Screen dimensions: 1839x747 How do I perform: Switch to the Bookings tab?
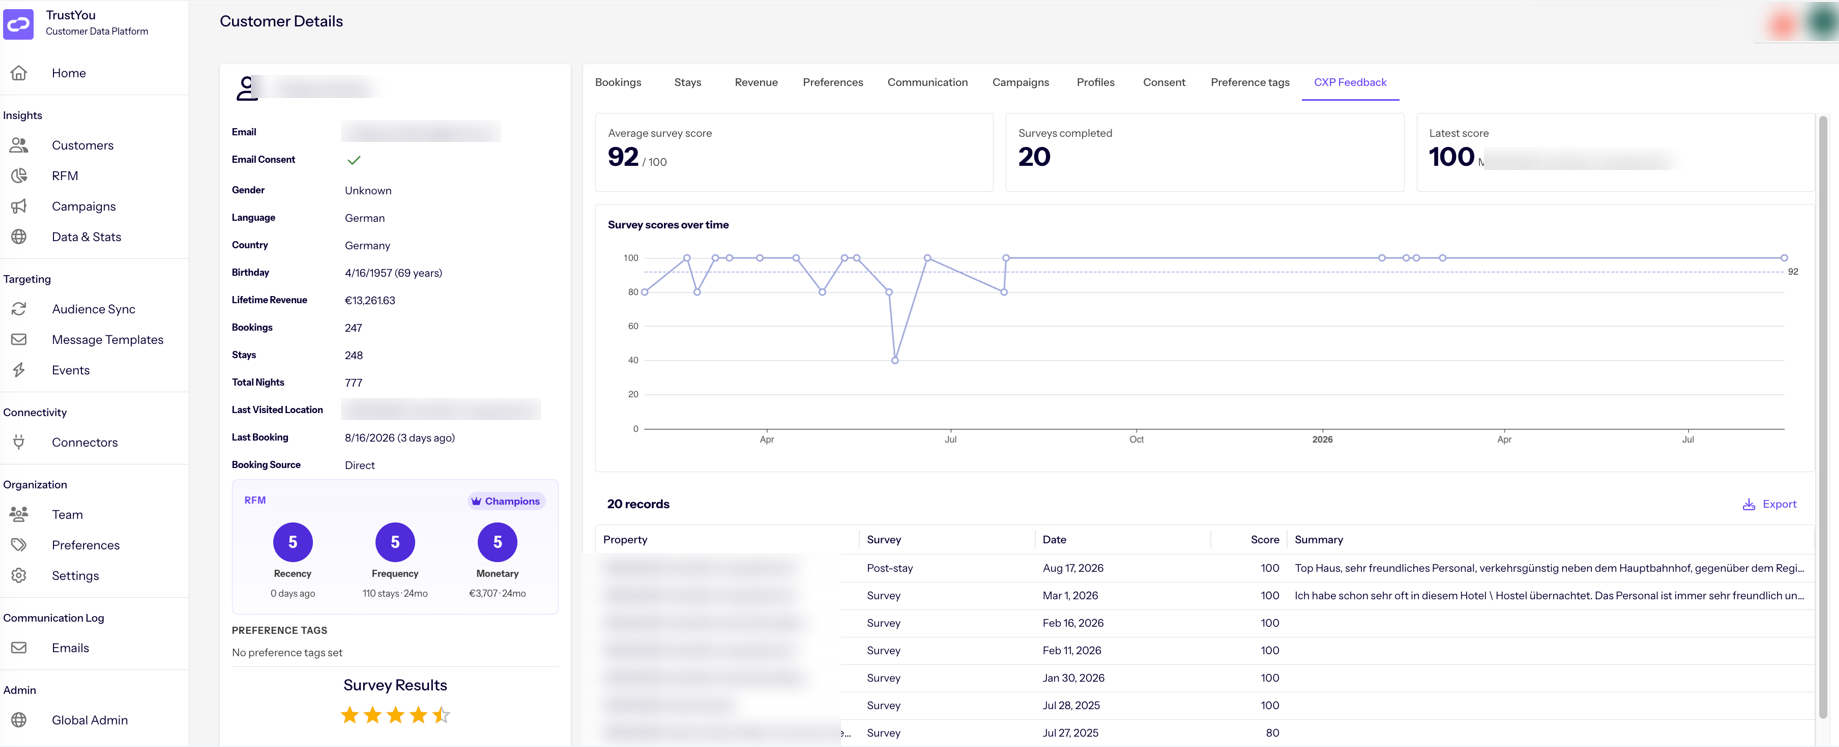pos(618,82)
